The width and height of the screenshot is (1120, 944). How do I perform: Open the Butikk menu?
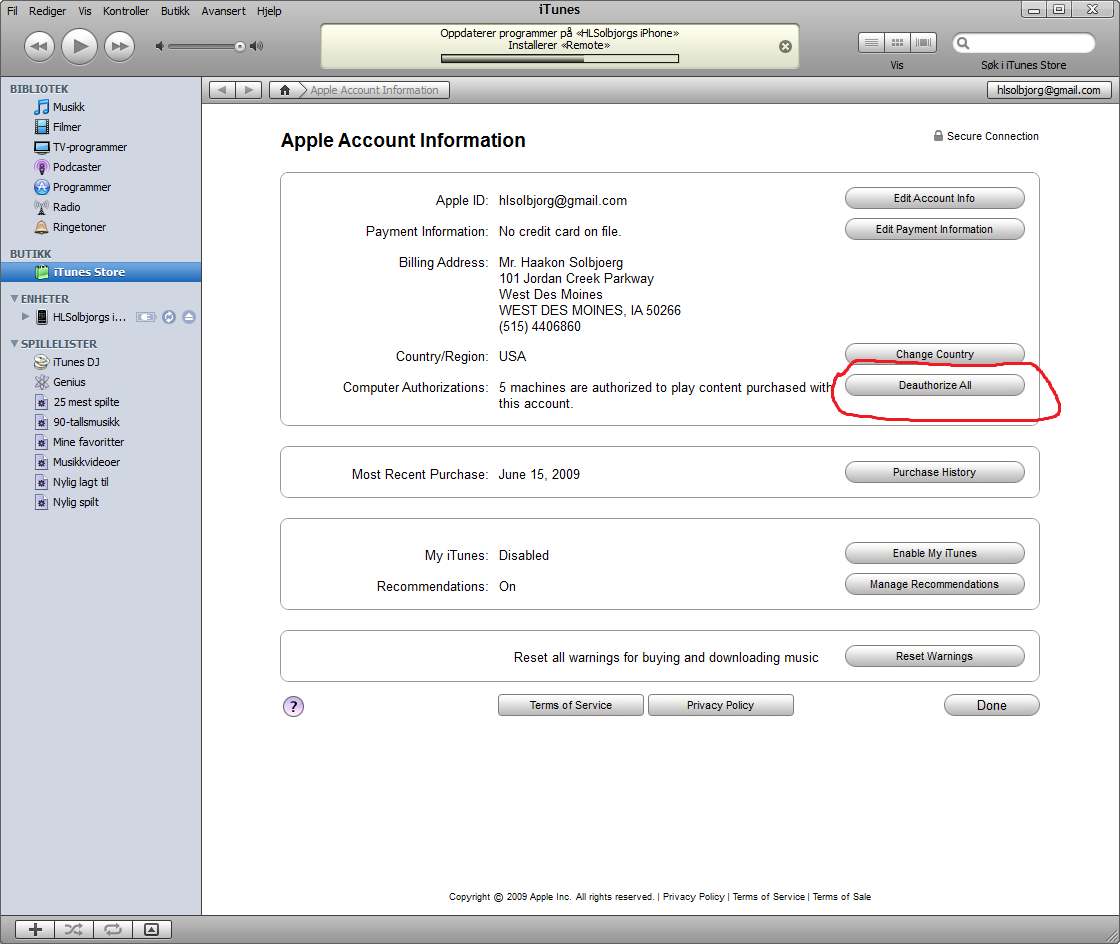(175, 11)
